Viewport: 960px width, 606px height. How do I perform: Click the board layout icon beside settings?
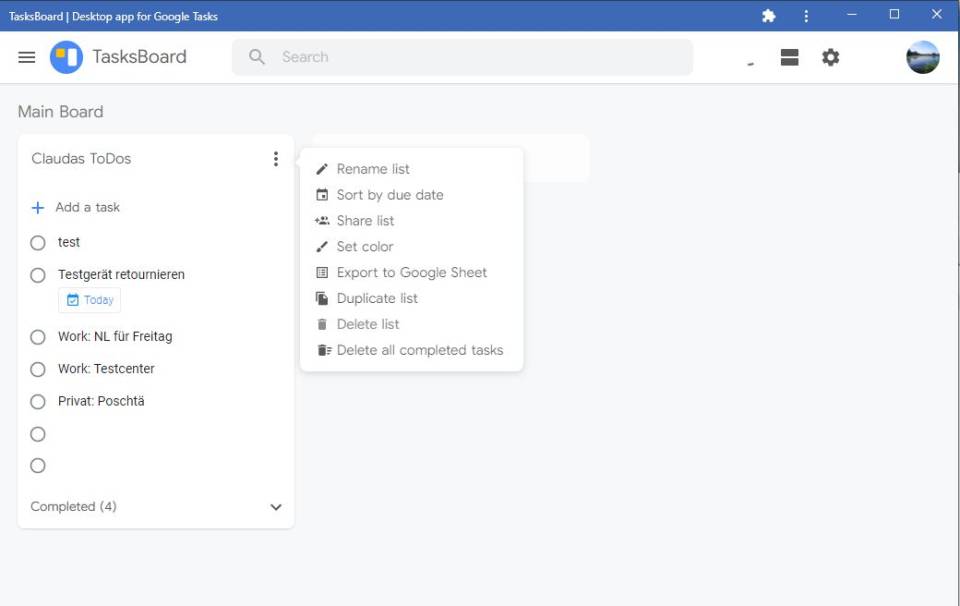(x=789, y=57)
